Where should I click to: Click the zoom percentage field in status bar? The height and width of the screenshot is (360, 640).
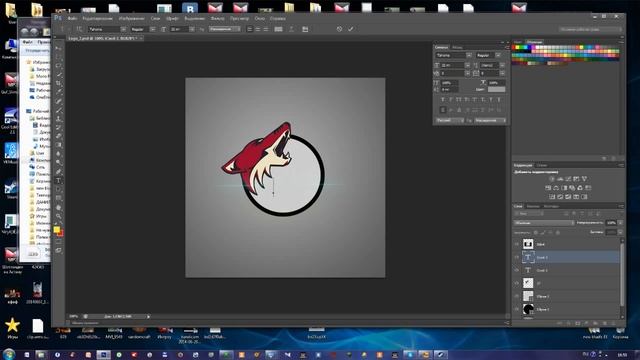73,316
